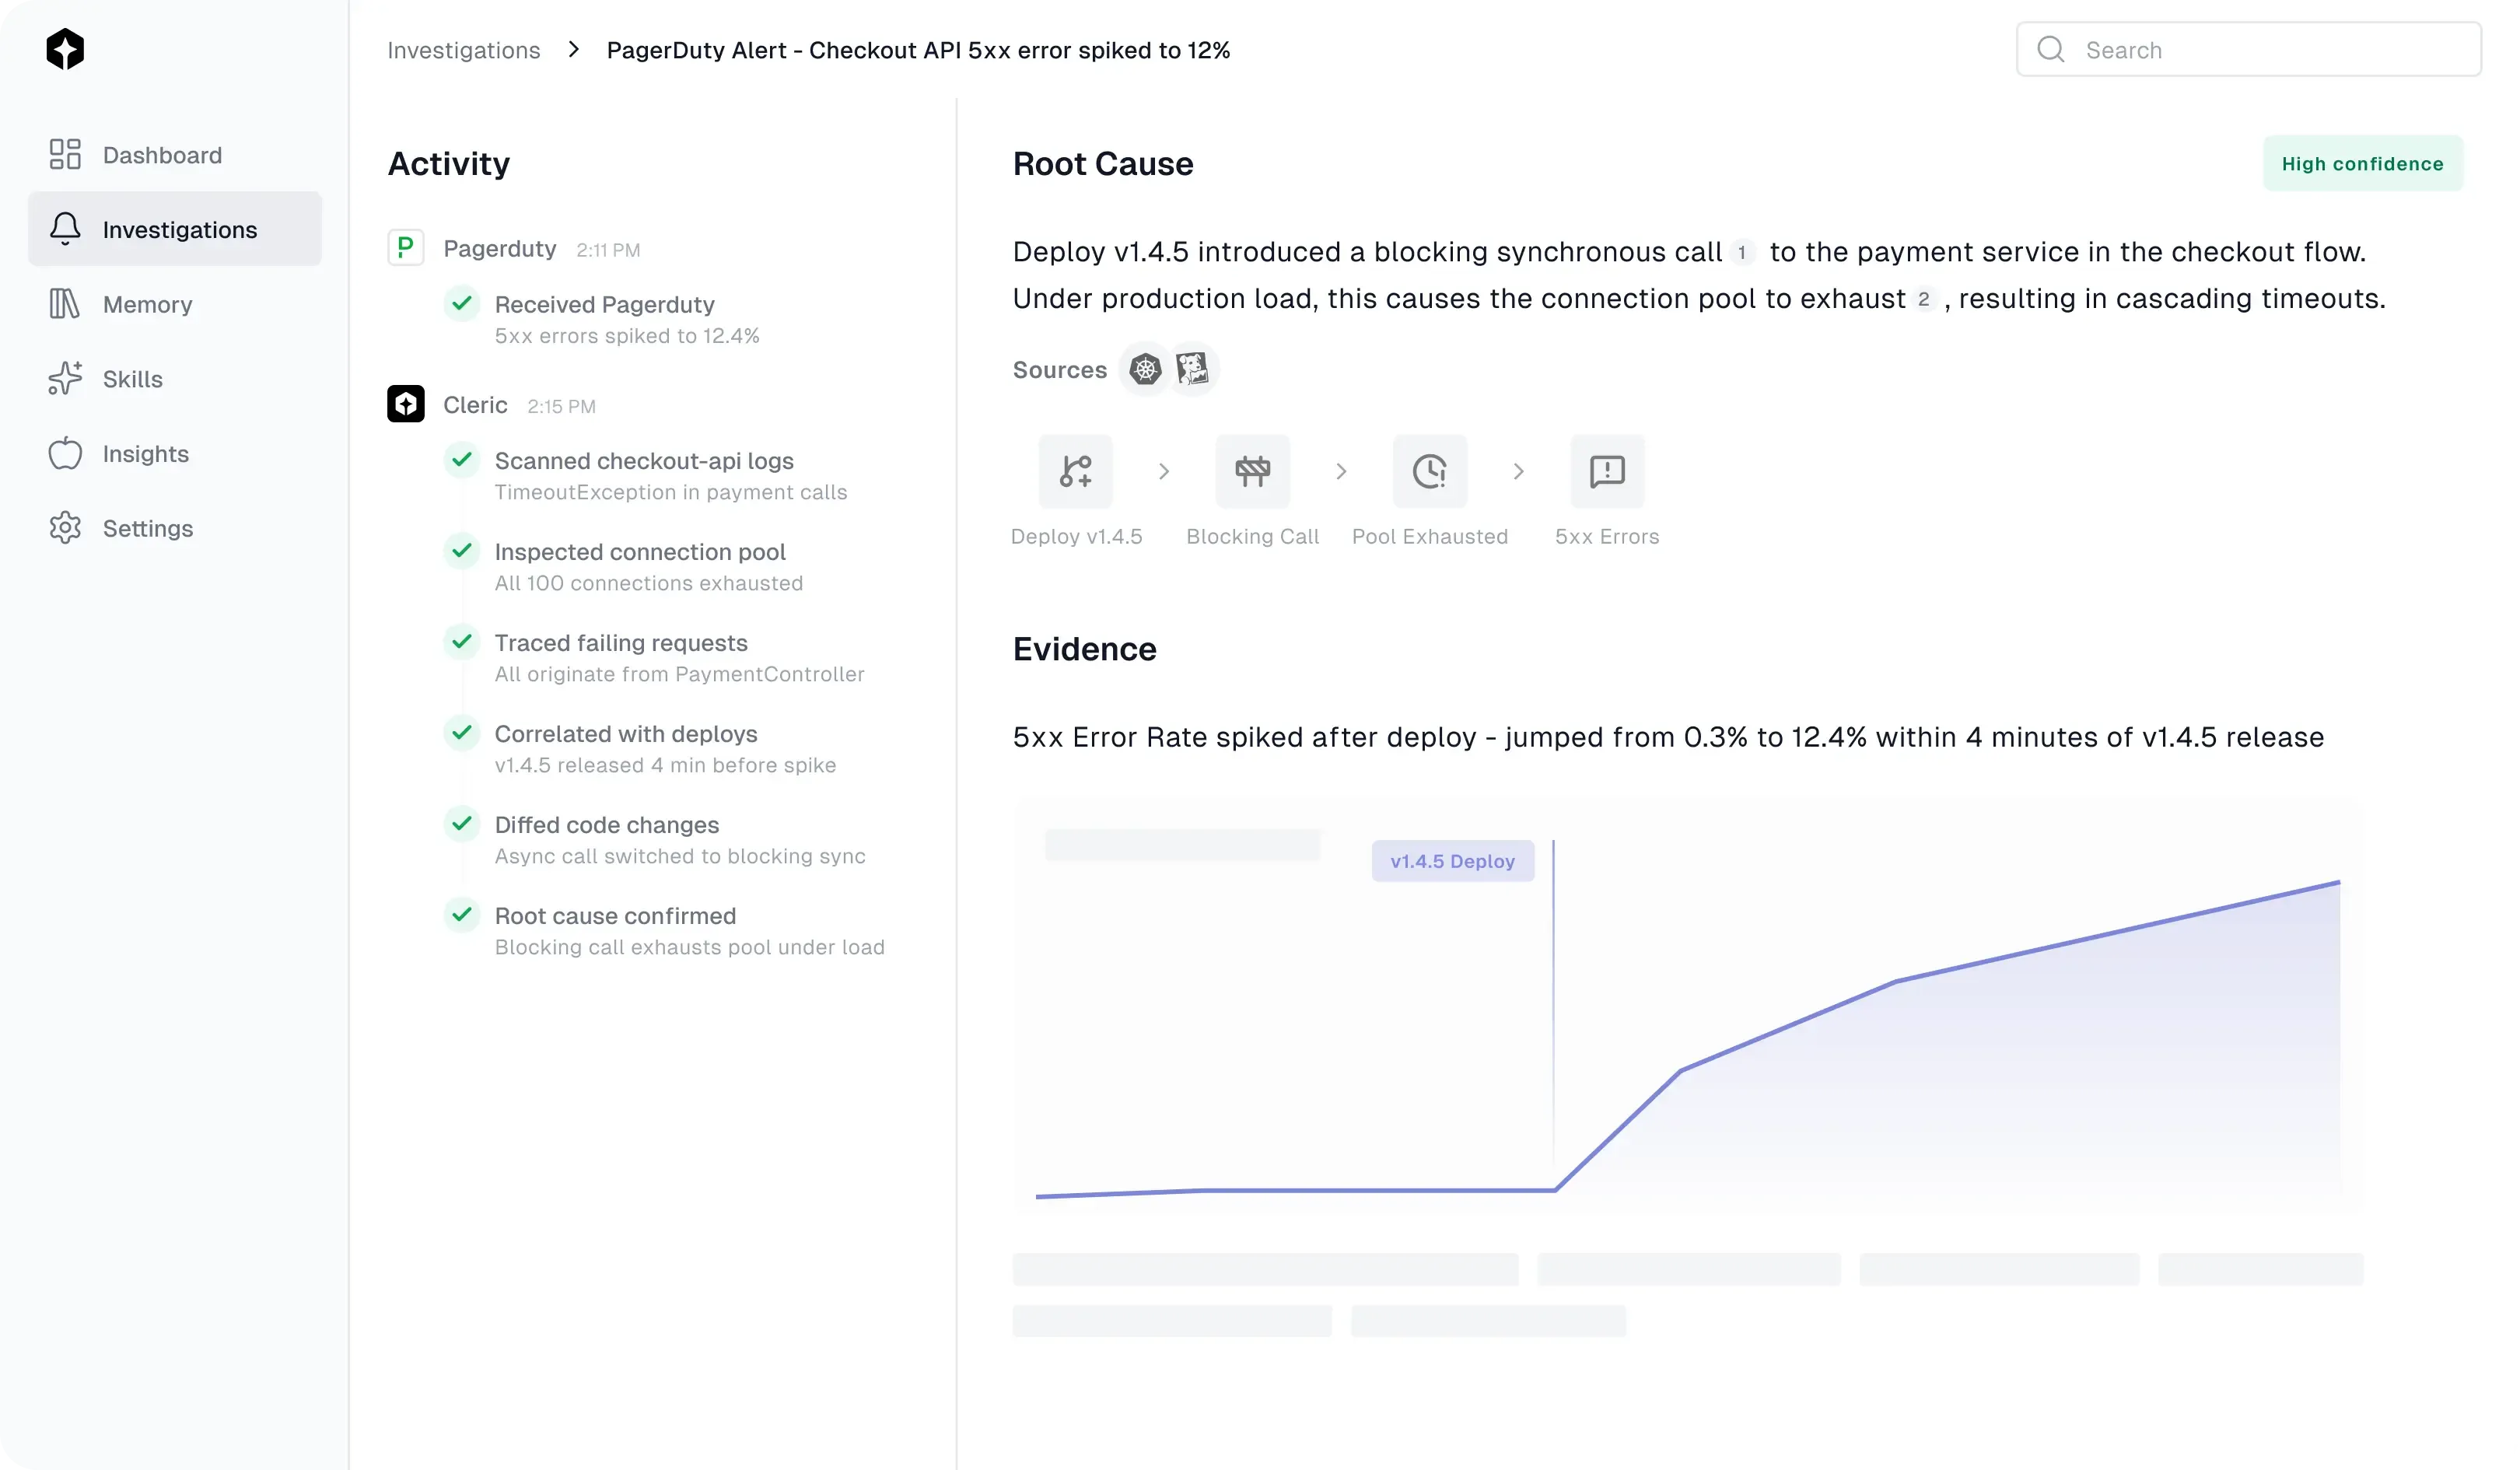
Task: Open the Datadog source icon
Action: coord(1192,369)
